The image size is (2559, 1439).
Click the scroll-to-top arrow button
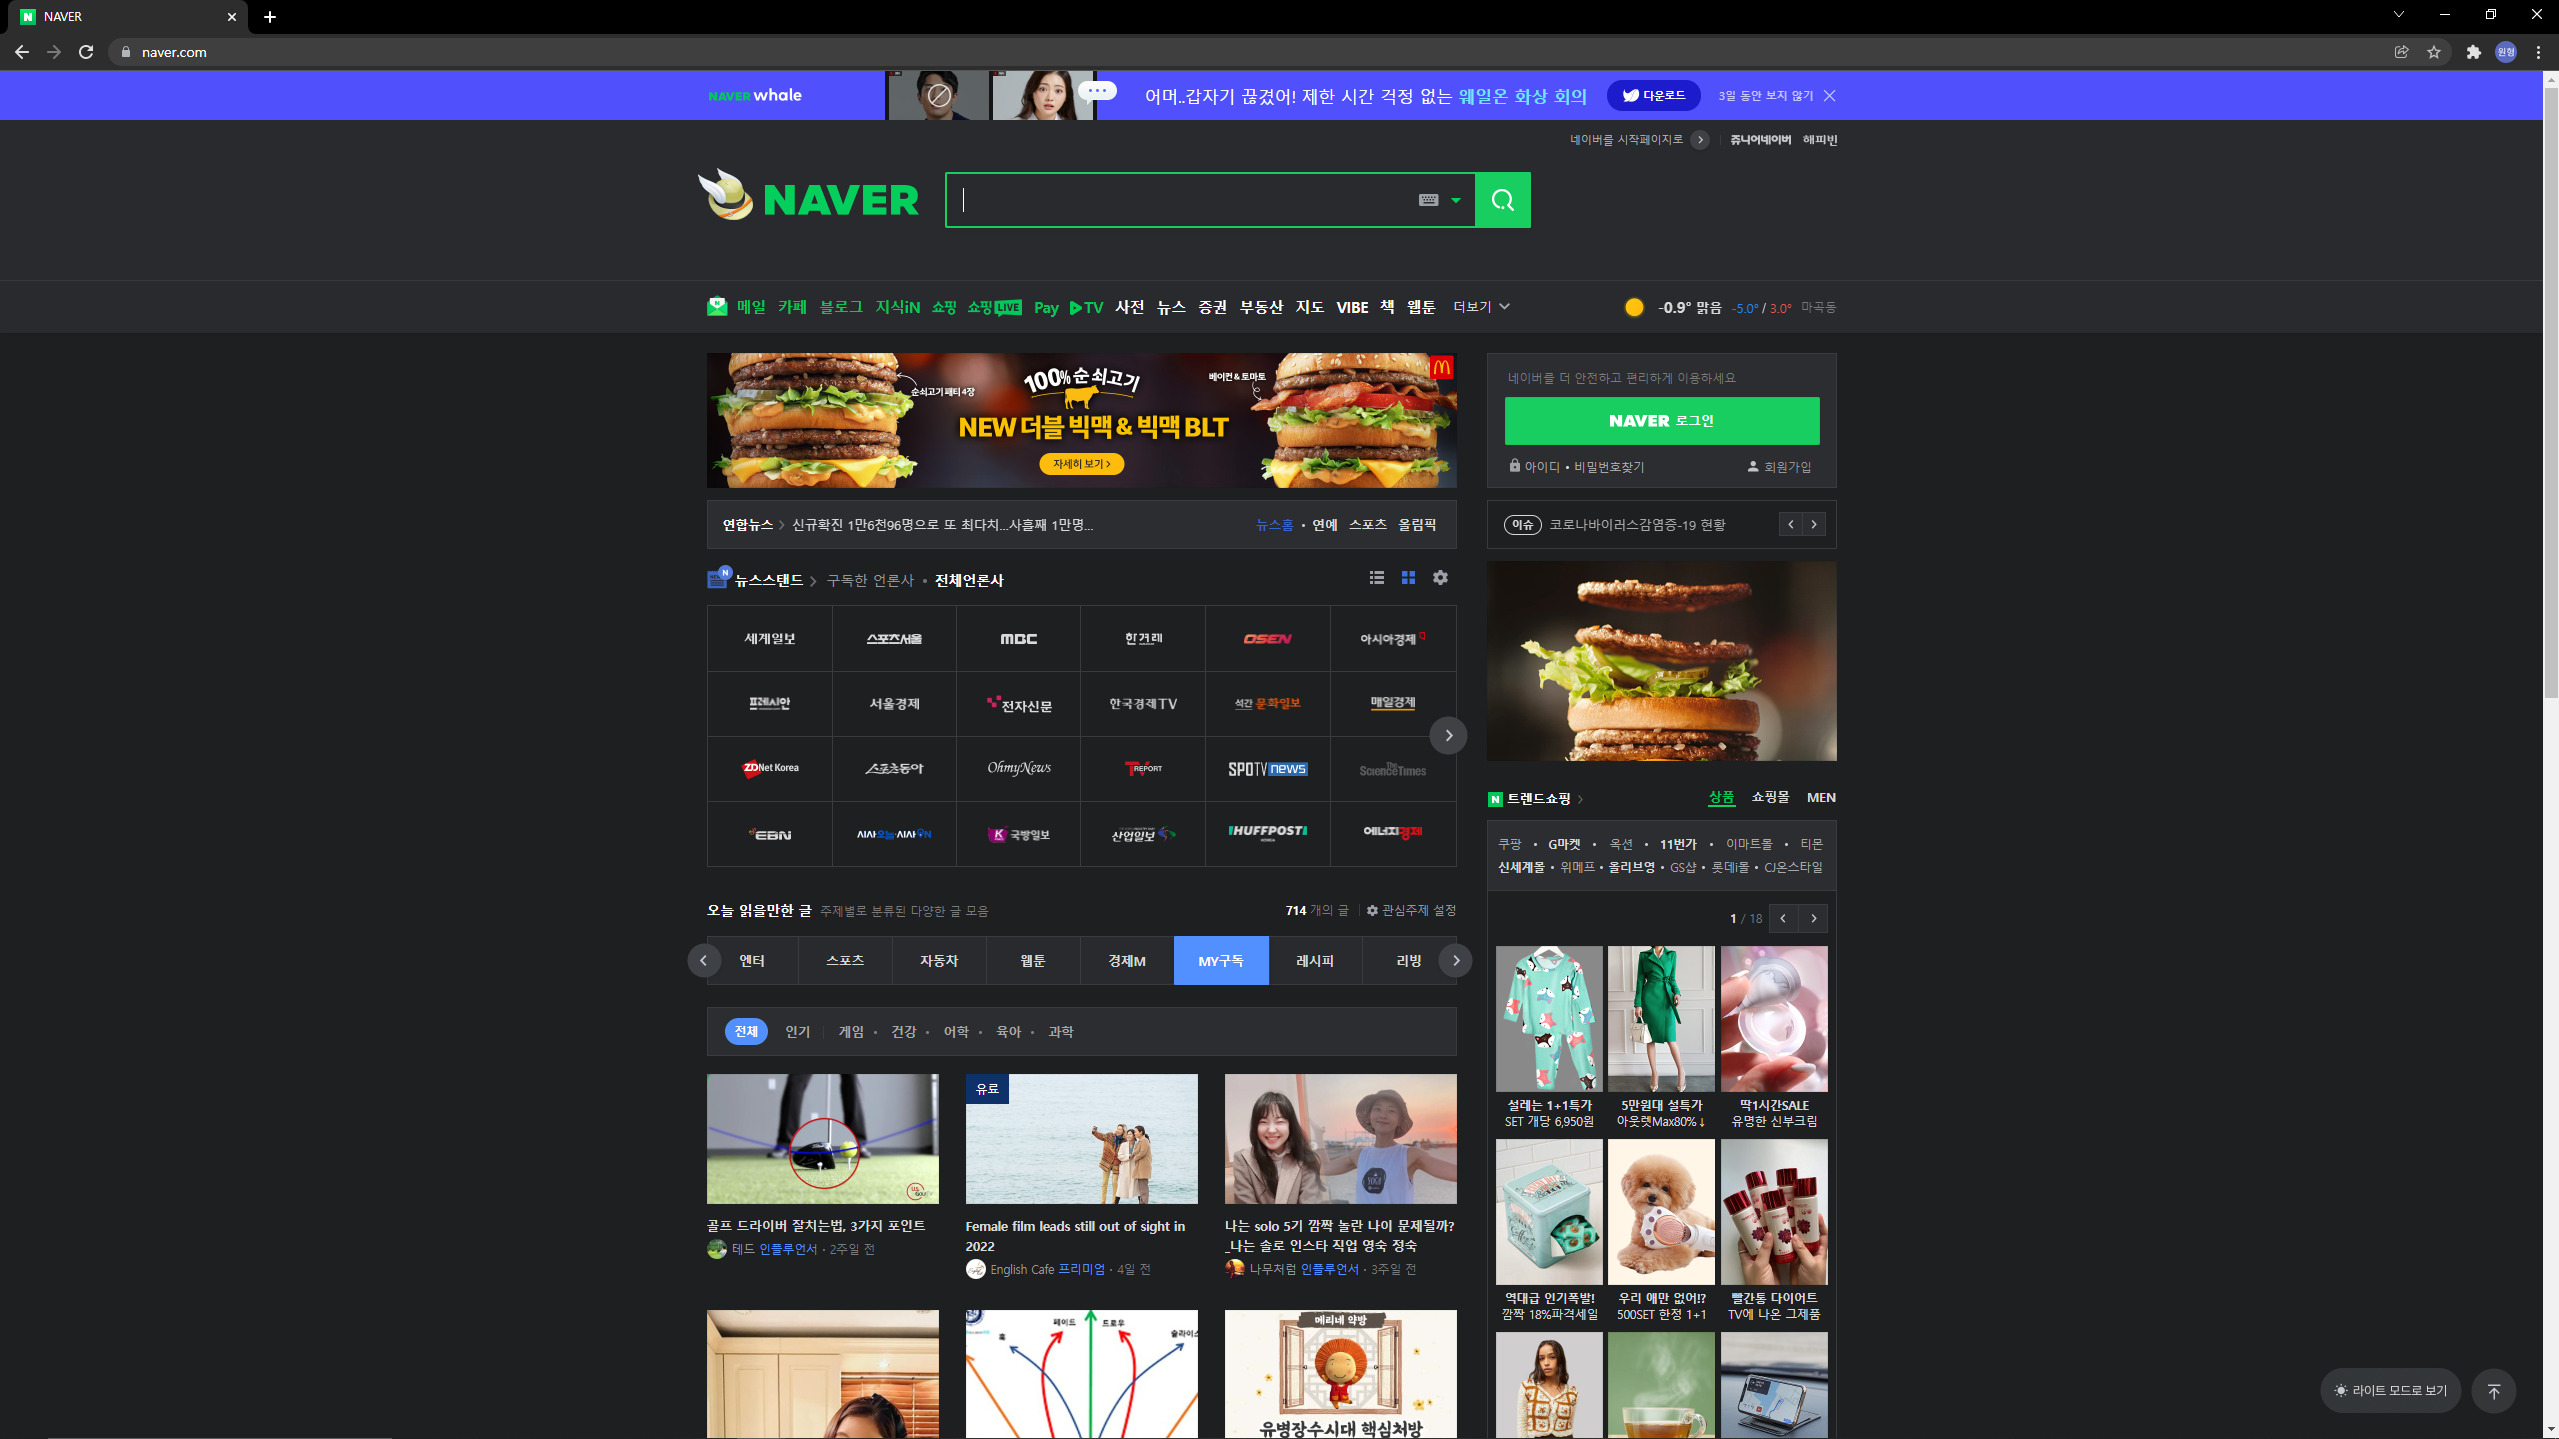(2493, 1391)
